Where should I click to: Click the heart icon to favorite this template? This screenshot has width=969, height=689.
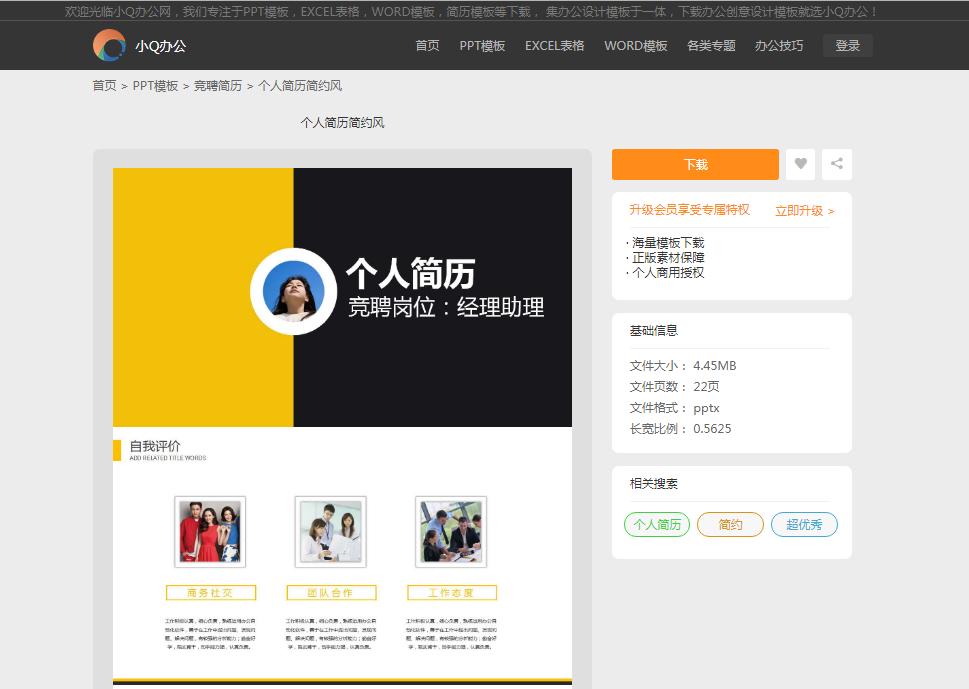(x=800, y=164)
